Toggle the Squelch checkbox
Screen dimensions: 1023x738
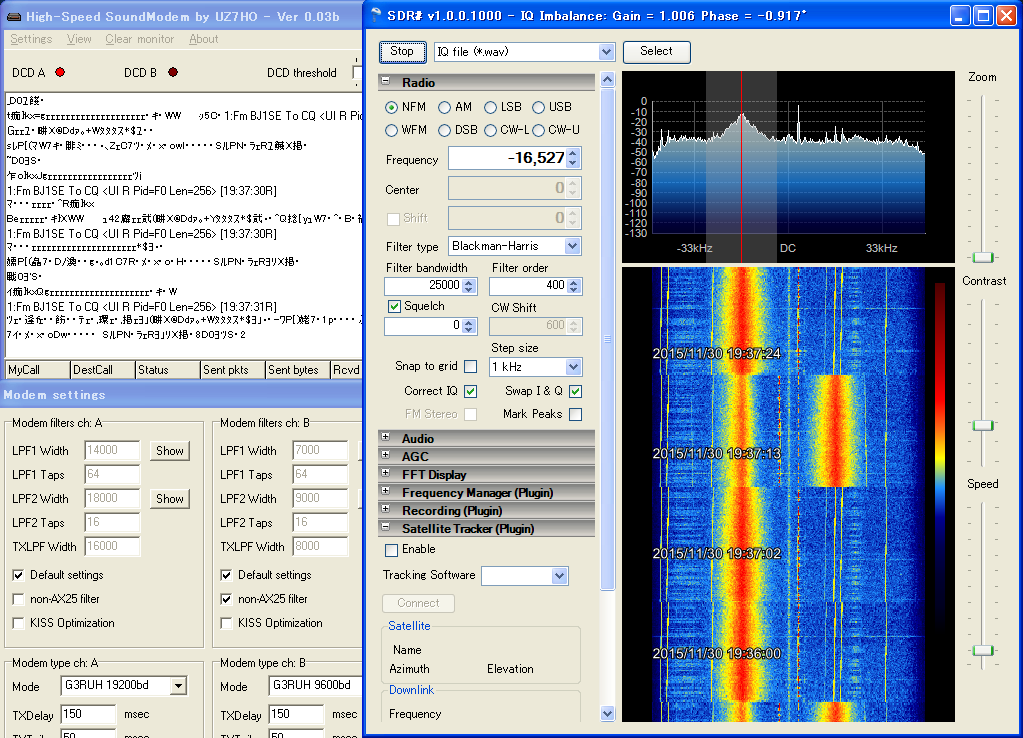(394, 306)
